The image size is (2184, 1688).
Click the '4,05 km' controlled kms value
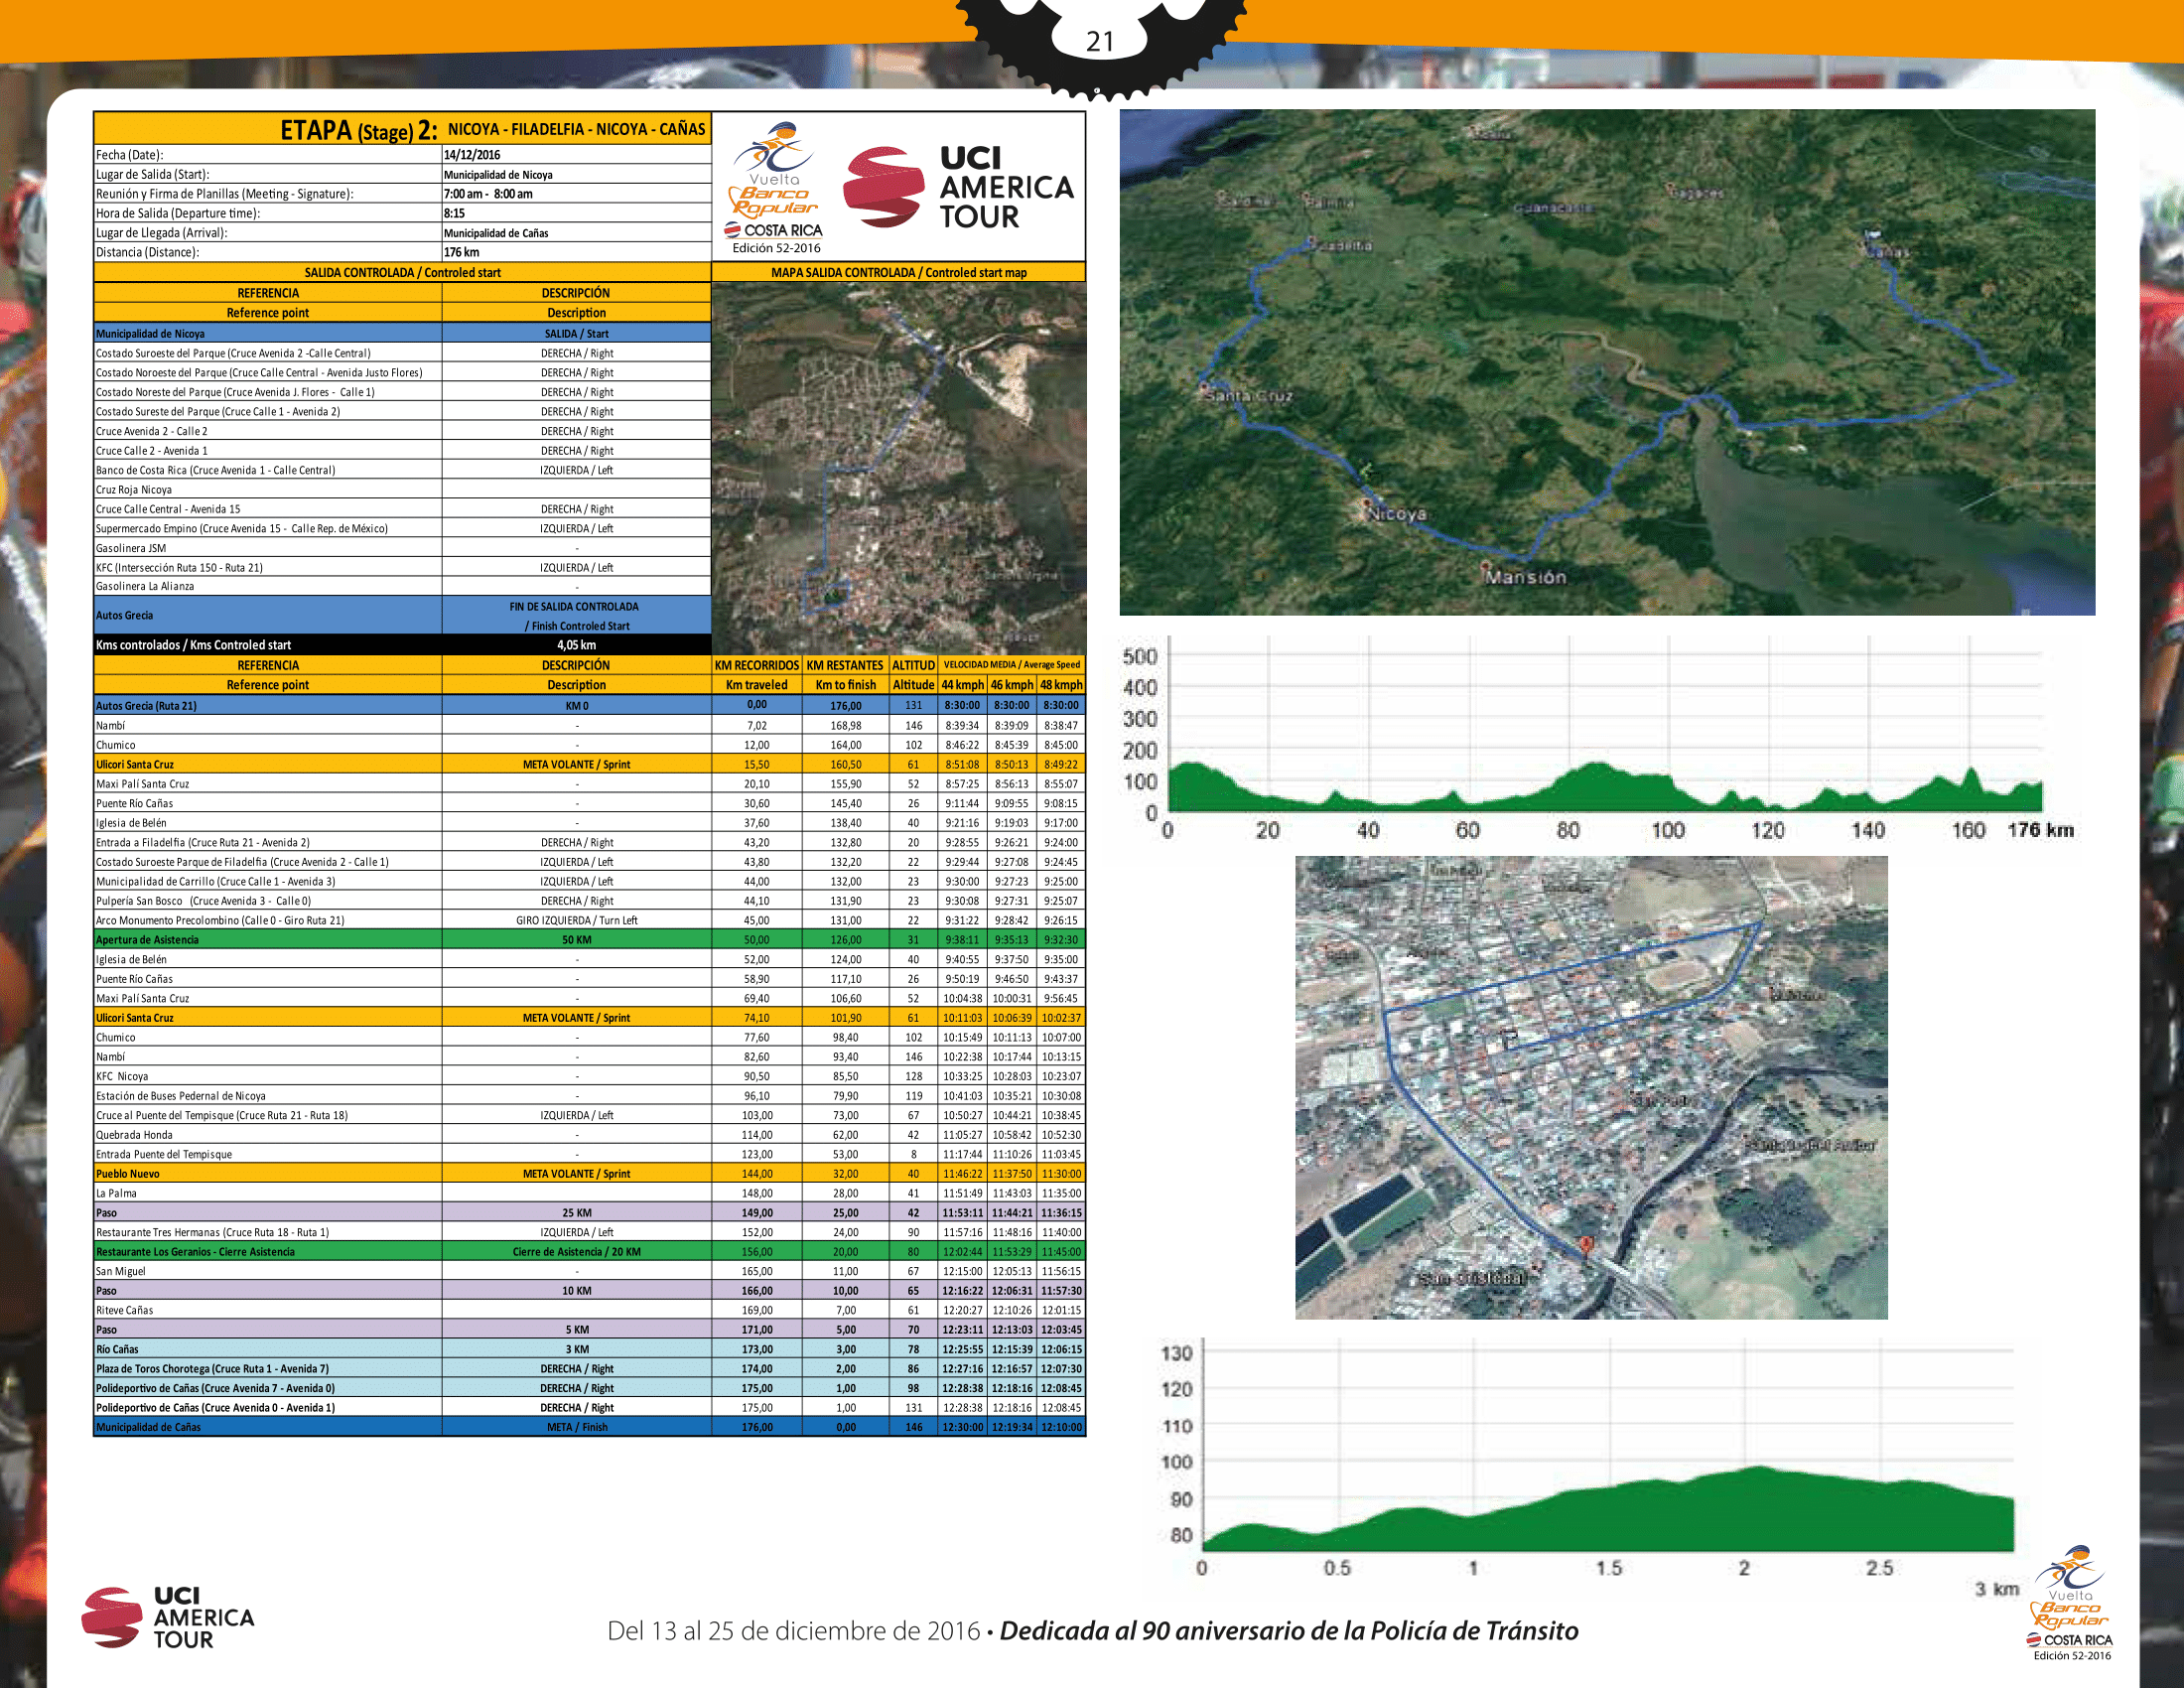coord(576,645)
